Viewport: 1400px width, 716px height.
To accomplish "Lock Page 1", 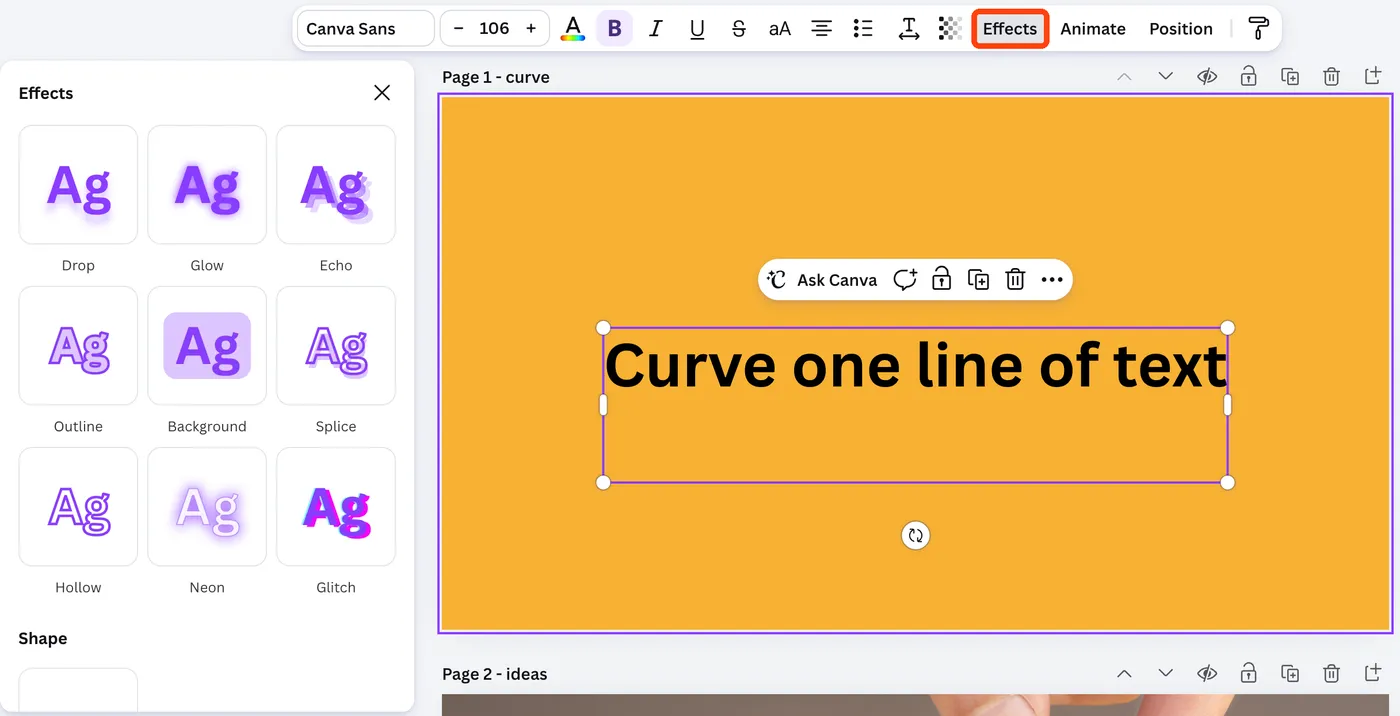I will coord(1248,77).
